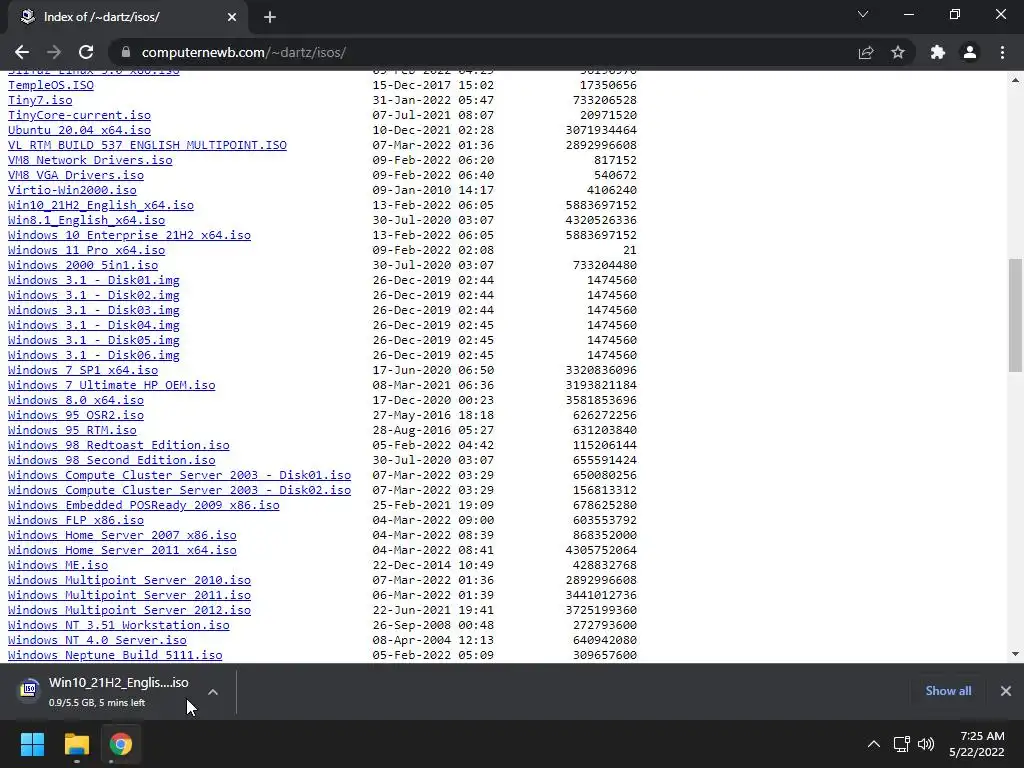Click the Win10_21H2_English_x64.iso link

tap(101, 205)
